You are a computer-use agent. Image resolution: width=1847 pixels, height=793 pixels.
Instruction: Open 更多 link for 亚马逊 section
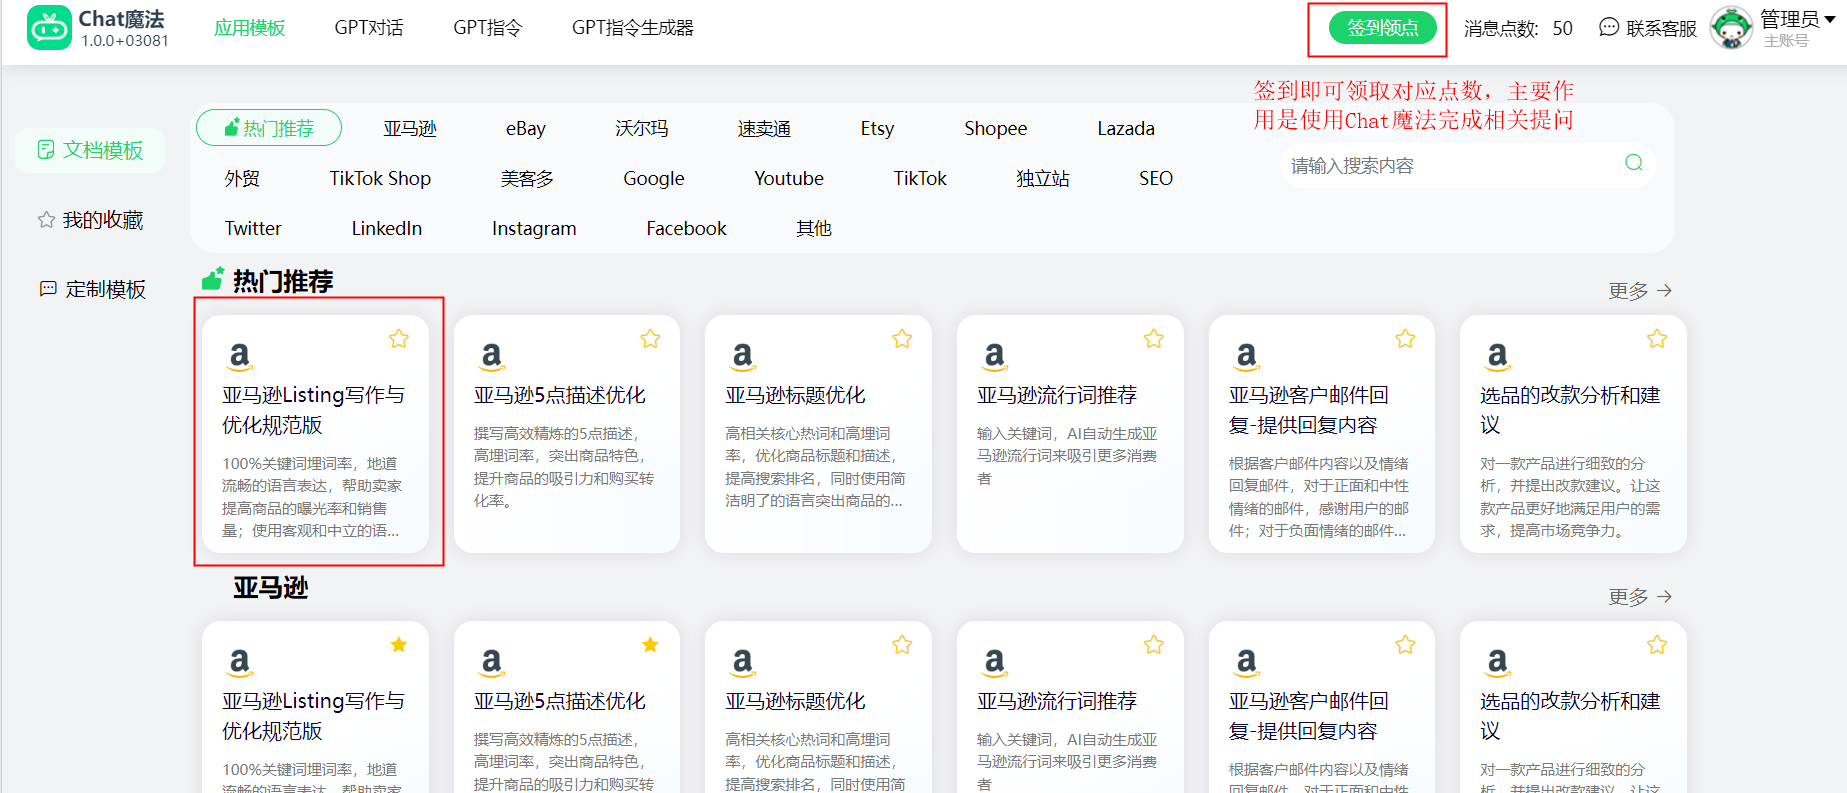(x=1640, y=597)
